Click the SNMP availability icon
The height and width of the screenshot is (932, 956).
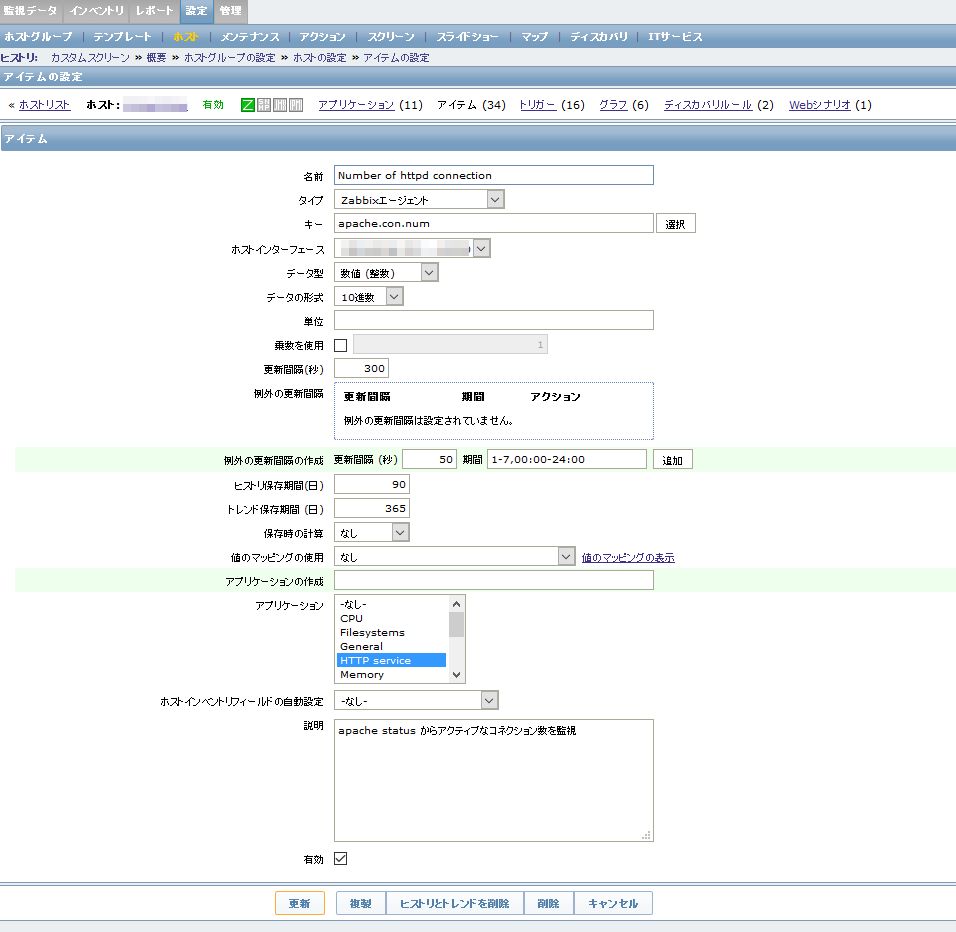pos(264,105)
